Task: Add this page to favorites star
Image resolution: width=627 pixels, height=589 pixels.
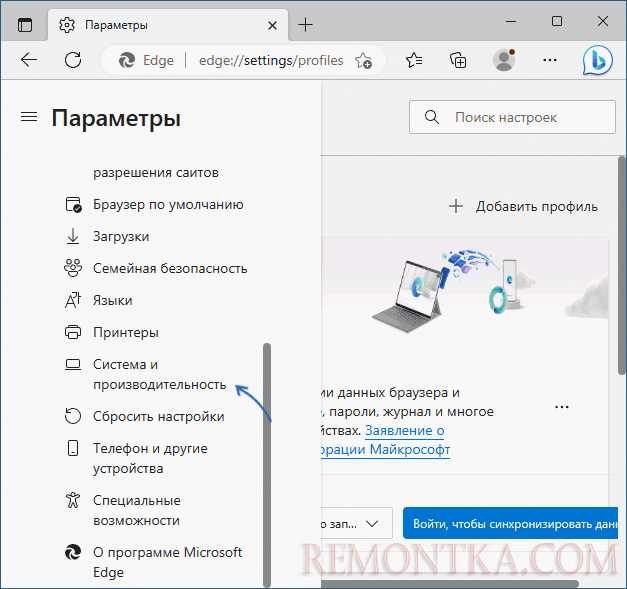Action: [x=363, y=61]
